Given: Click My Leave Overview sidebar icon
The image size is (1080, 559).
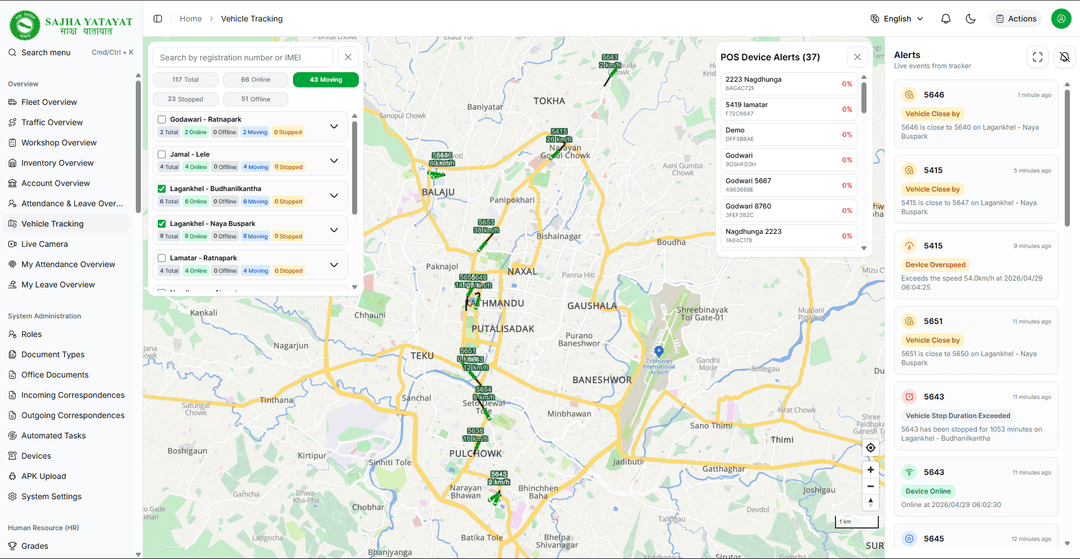Looking at the screenshot, I should coord(12,284).
